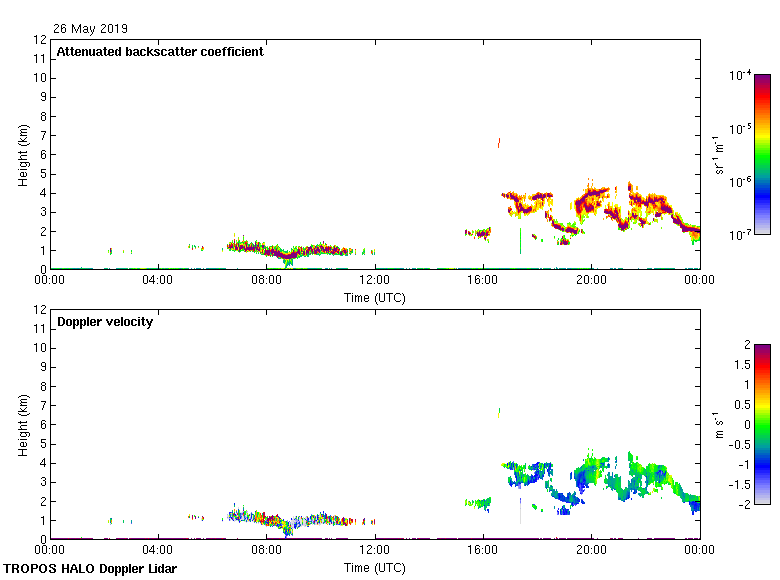Click the Doppler velocity color scale bar
This screenshot has height=580, width=780.
[x=762, y=424]
